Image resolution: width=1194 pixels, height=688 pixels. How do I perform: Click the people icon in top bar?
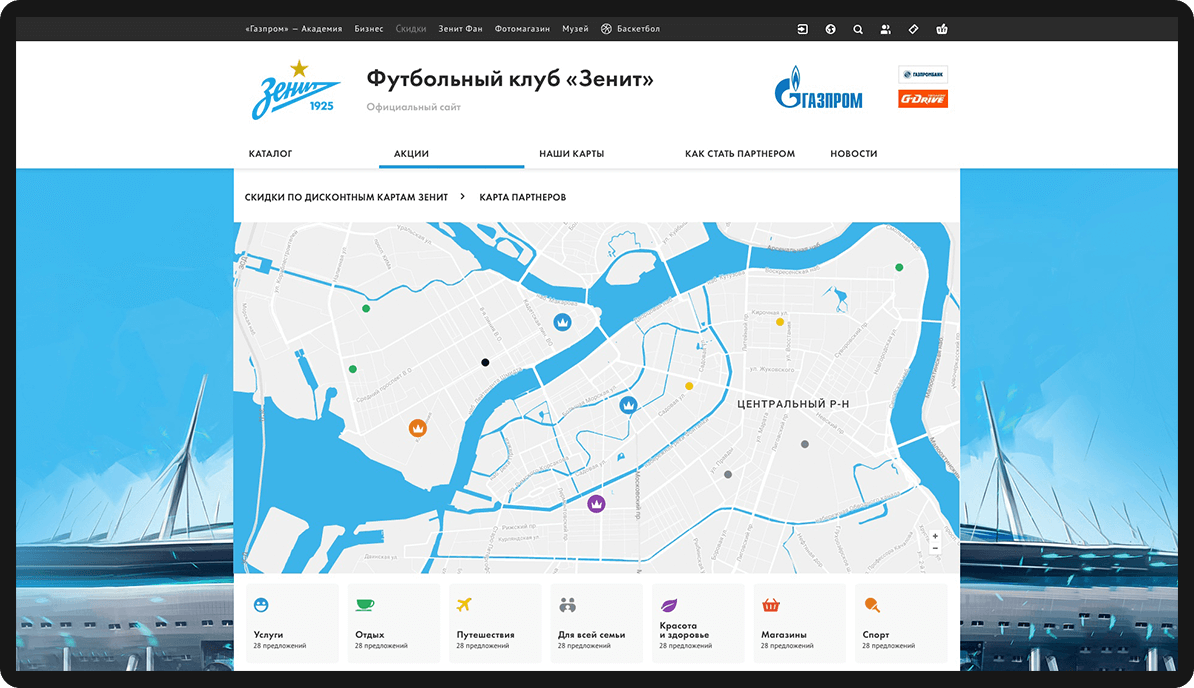coord(886,29)
